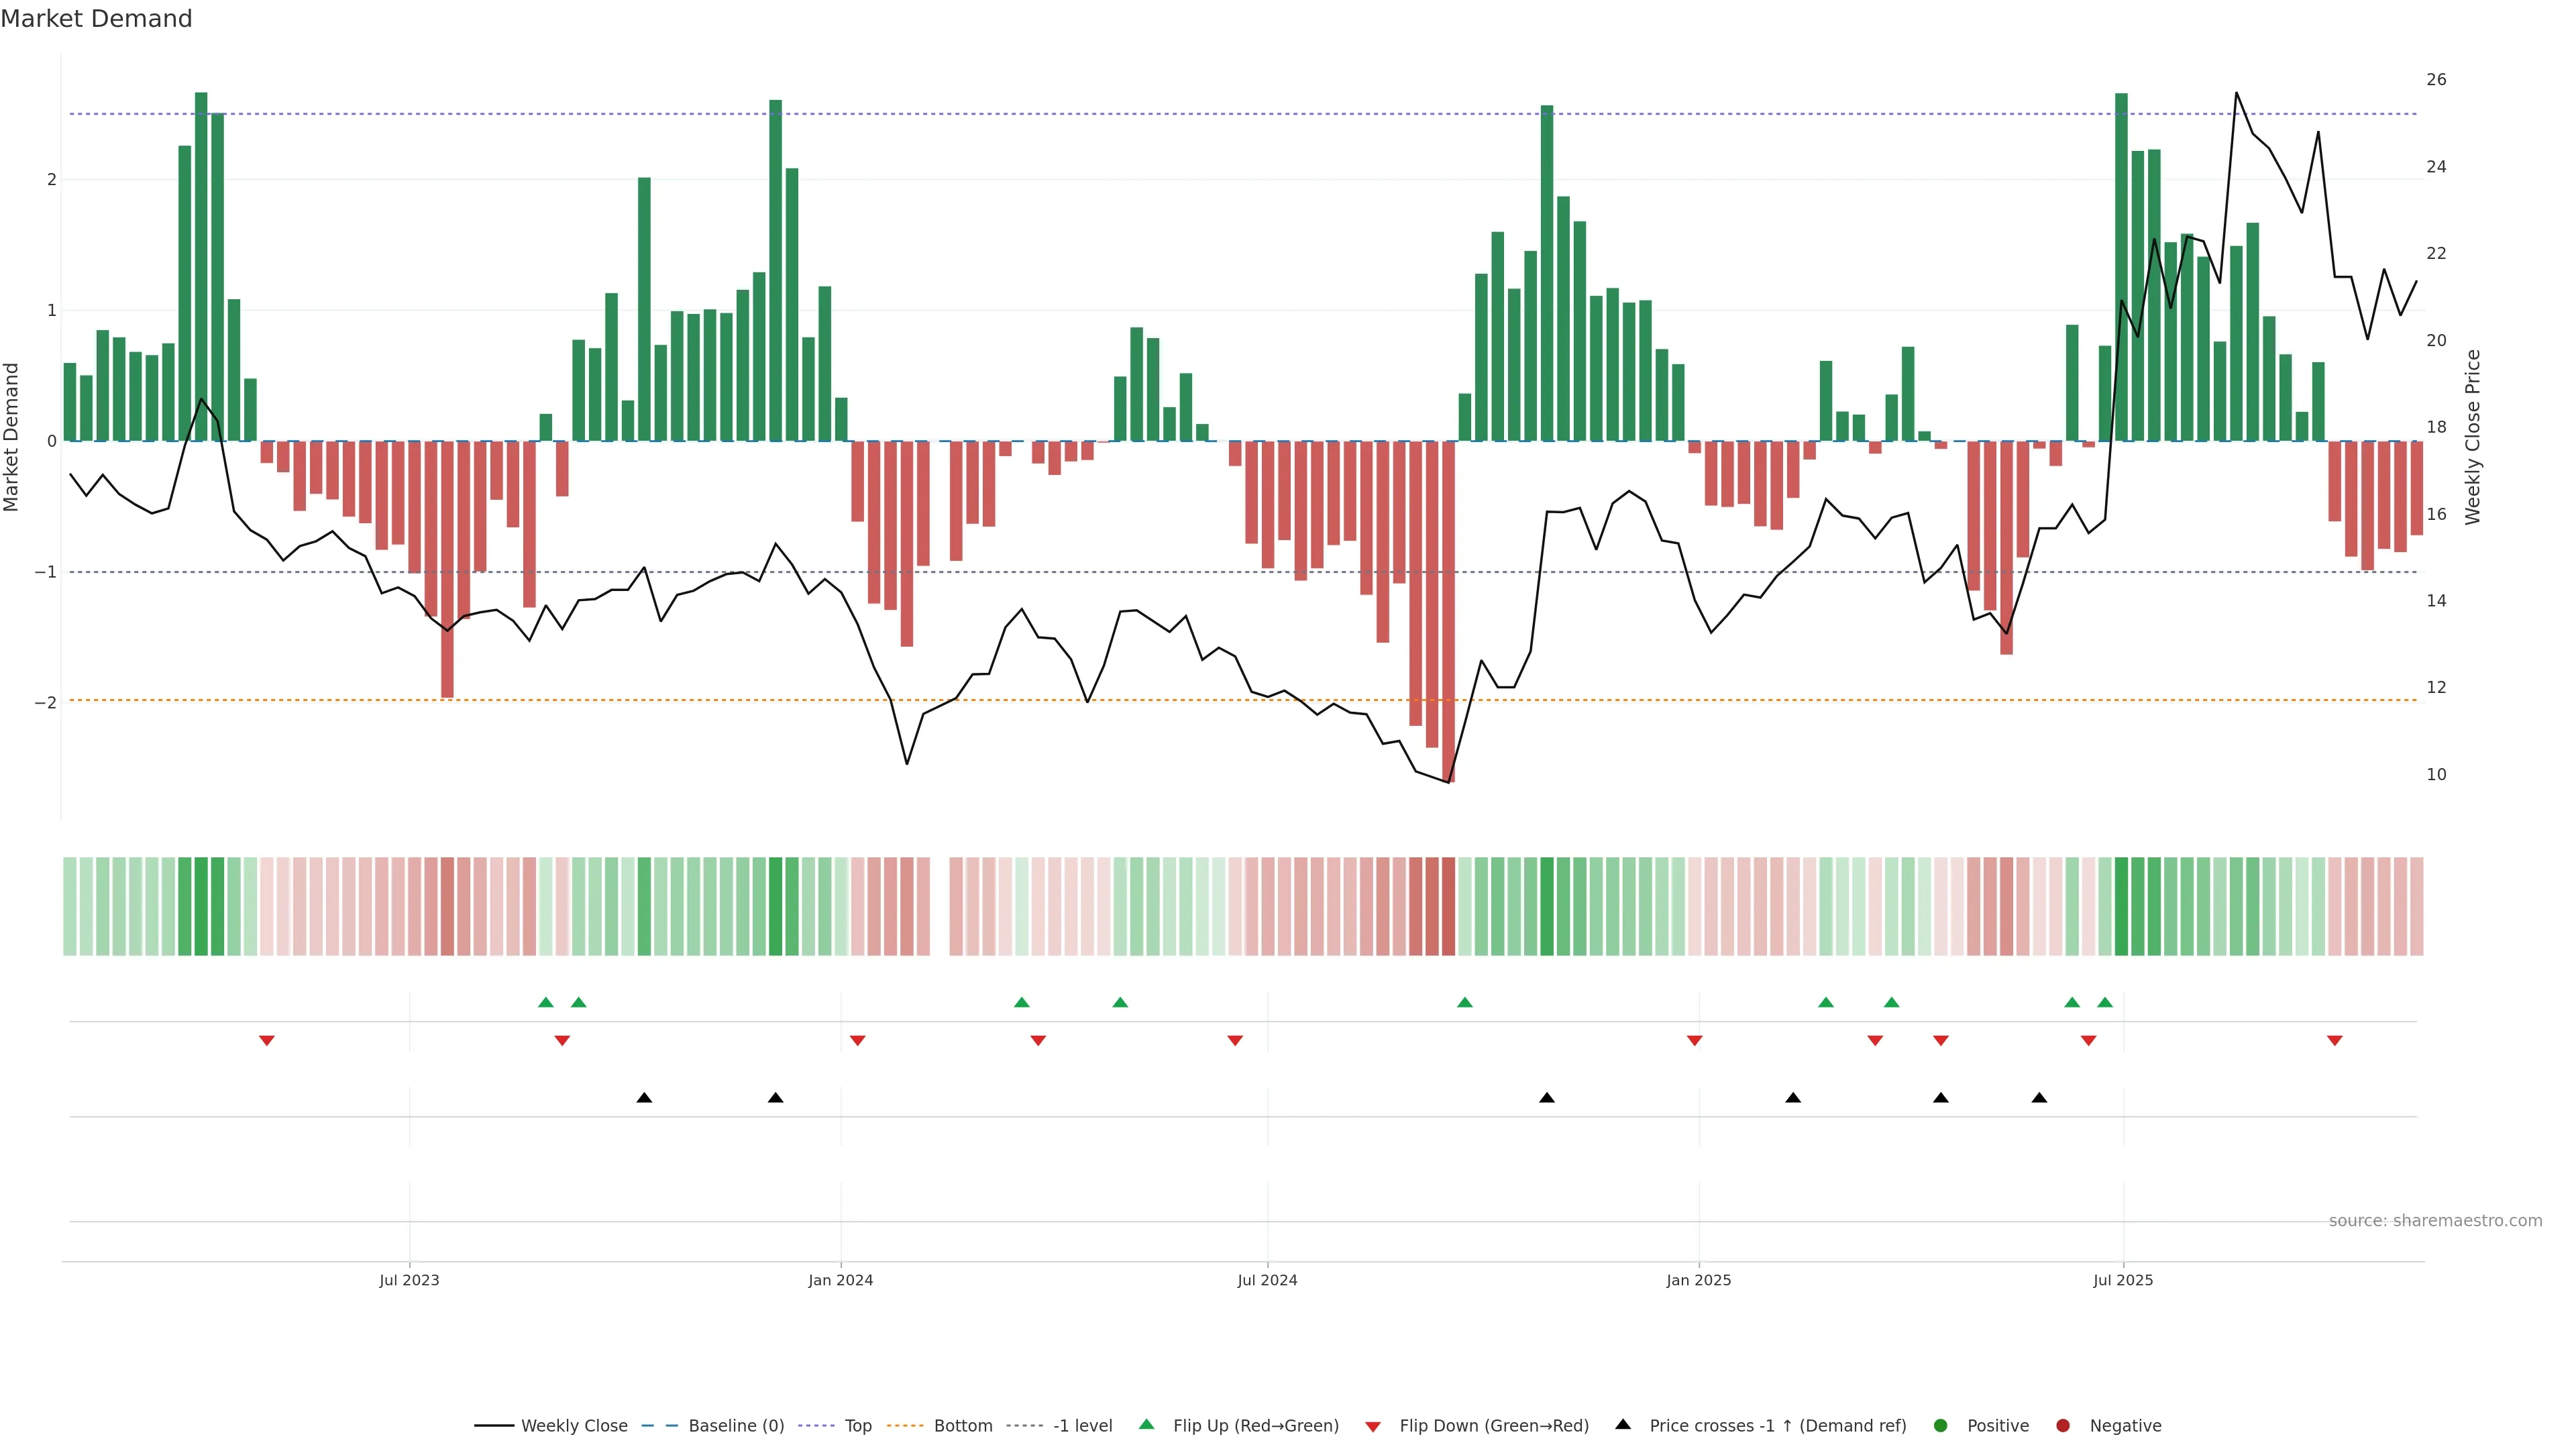Click the dark red Negative circle in legend

click(2062, 1426)
